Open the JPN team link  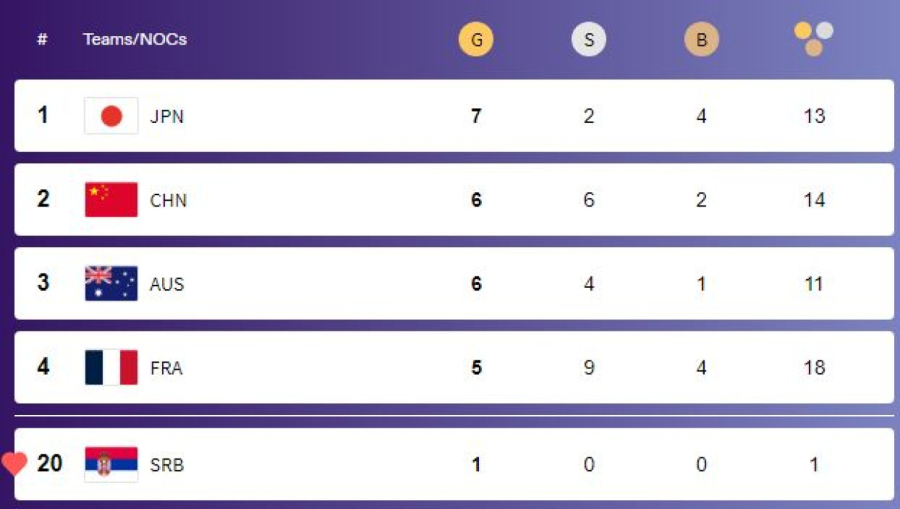click(x=167, y=116)
